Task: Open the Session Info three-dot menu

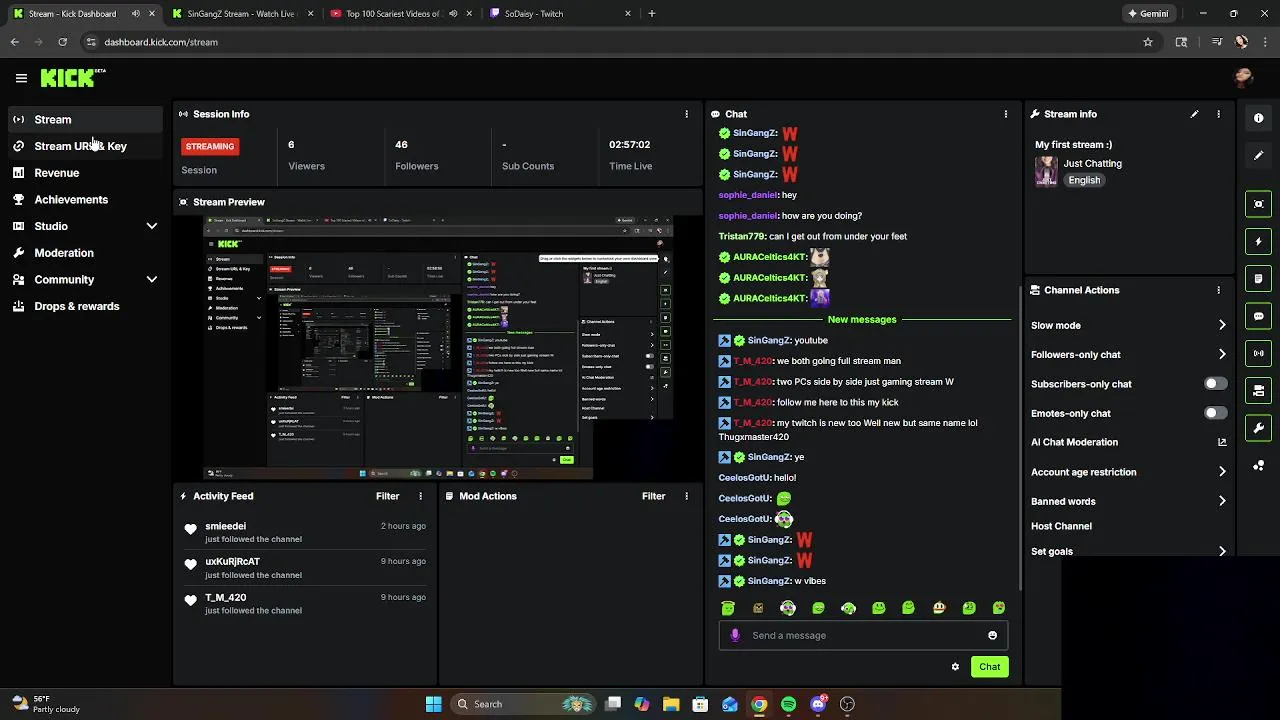Action: tap(686, 114)
